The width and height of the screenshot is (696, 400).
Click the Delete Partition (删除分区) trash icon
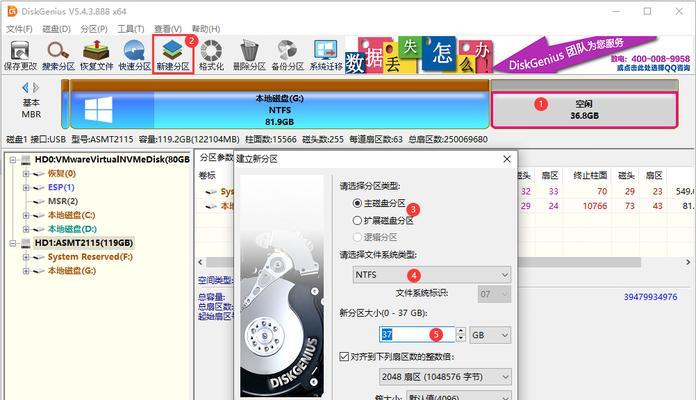click(x=249, y=55)
